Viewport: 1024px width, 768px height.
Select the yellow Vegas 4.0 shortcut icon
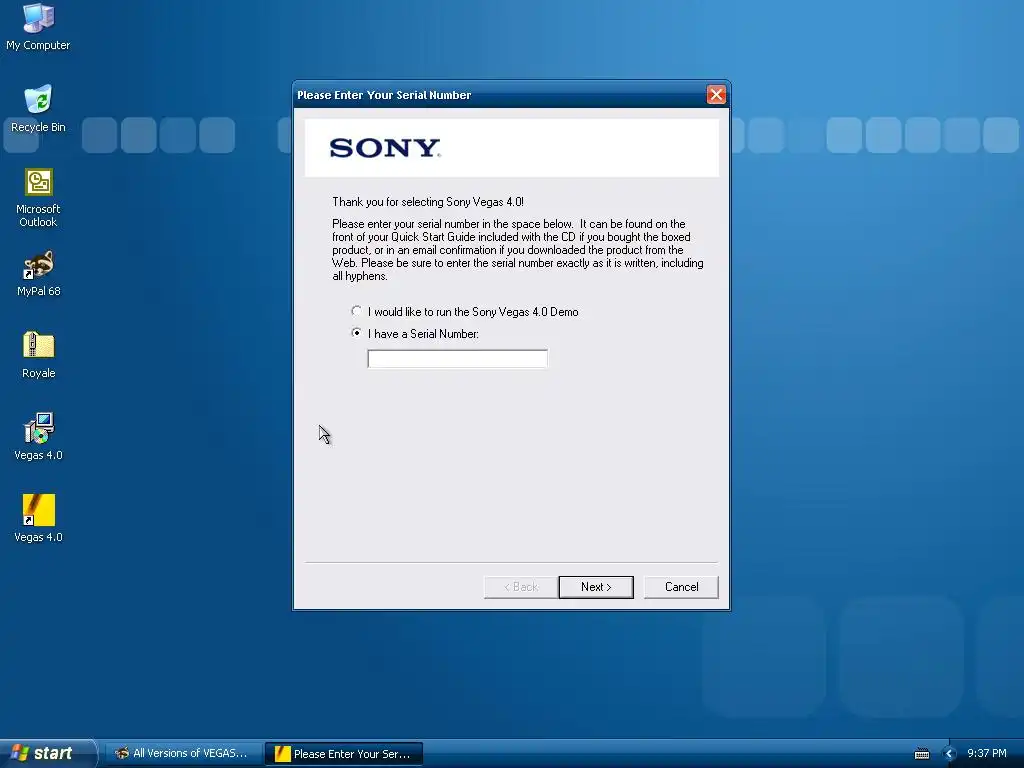39,519
